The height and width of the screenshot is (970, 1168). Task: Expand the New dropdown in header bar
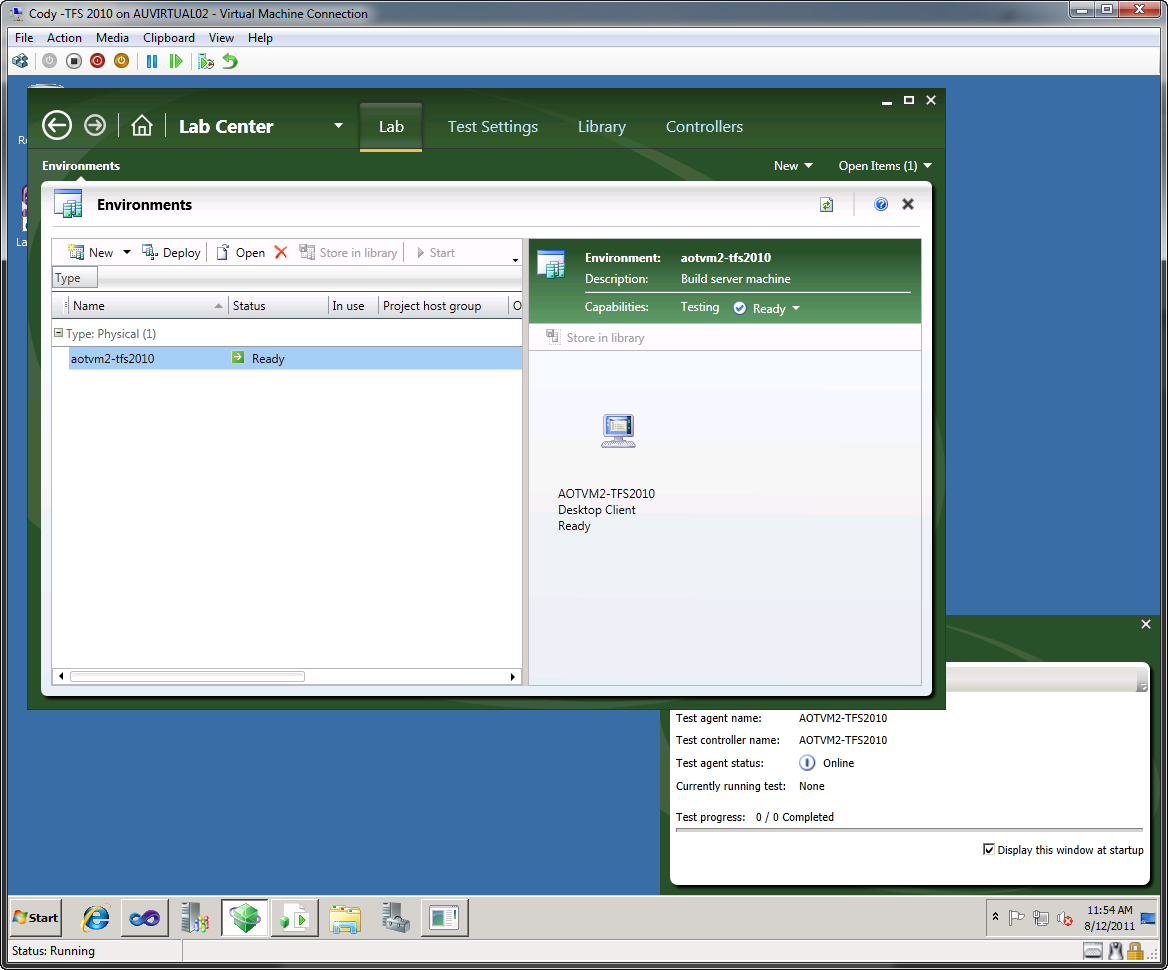click(x=793, y=165)
